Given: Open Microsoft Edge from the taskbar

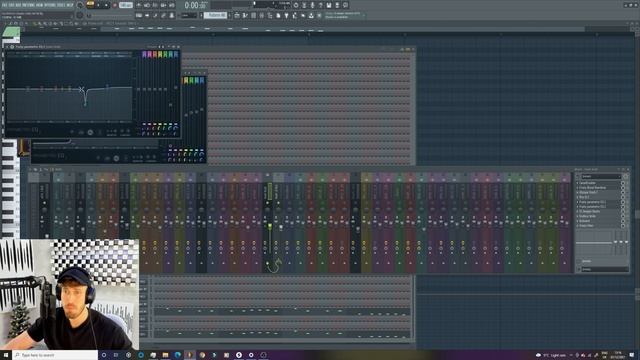Looking at the screenshot, I should [x=178, y=355].
